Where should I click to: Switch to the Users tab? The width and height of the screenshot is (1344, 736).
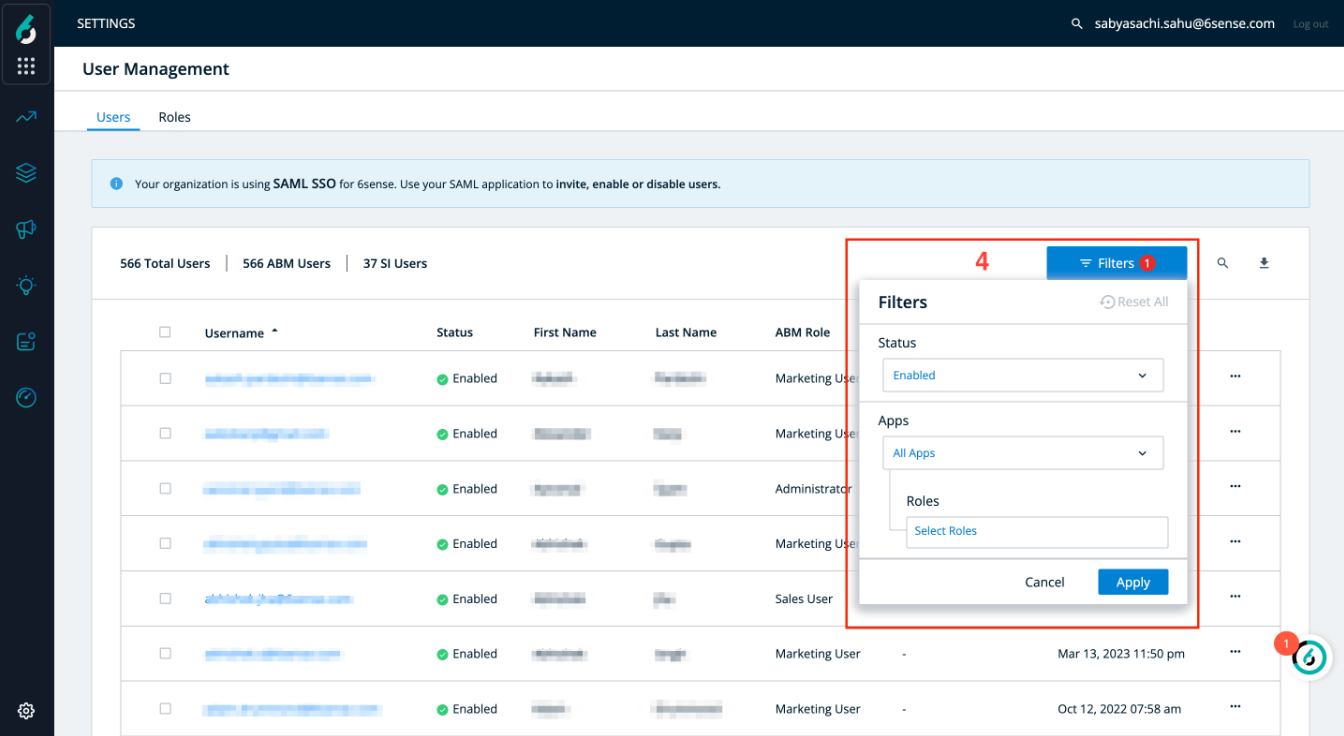coord(113,117)
